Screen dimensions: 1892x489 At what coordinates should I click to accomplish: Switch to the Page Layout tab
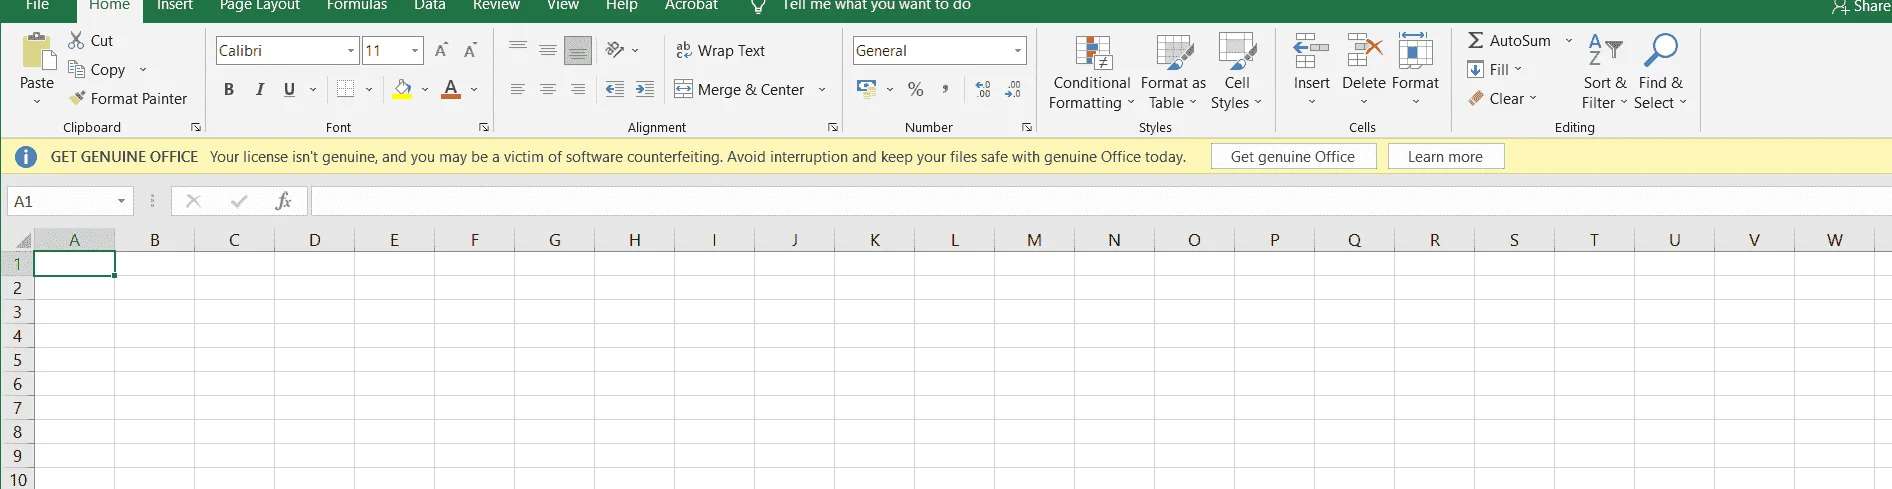tap(260, 6)
